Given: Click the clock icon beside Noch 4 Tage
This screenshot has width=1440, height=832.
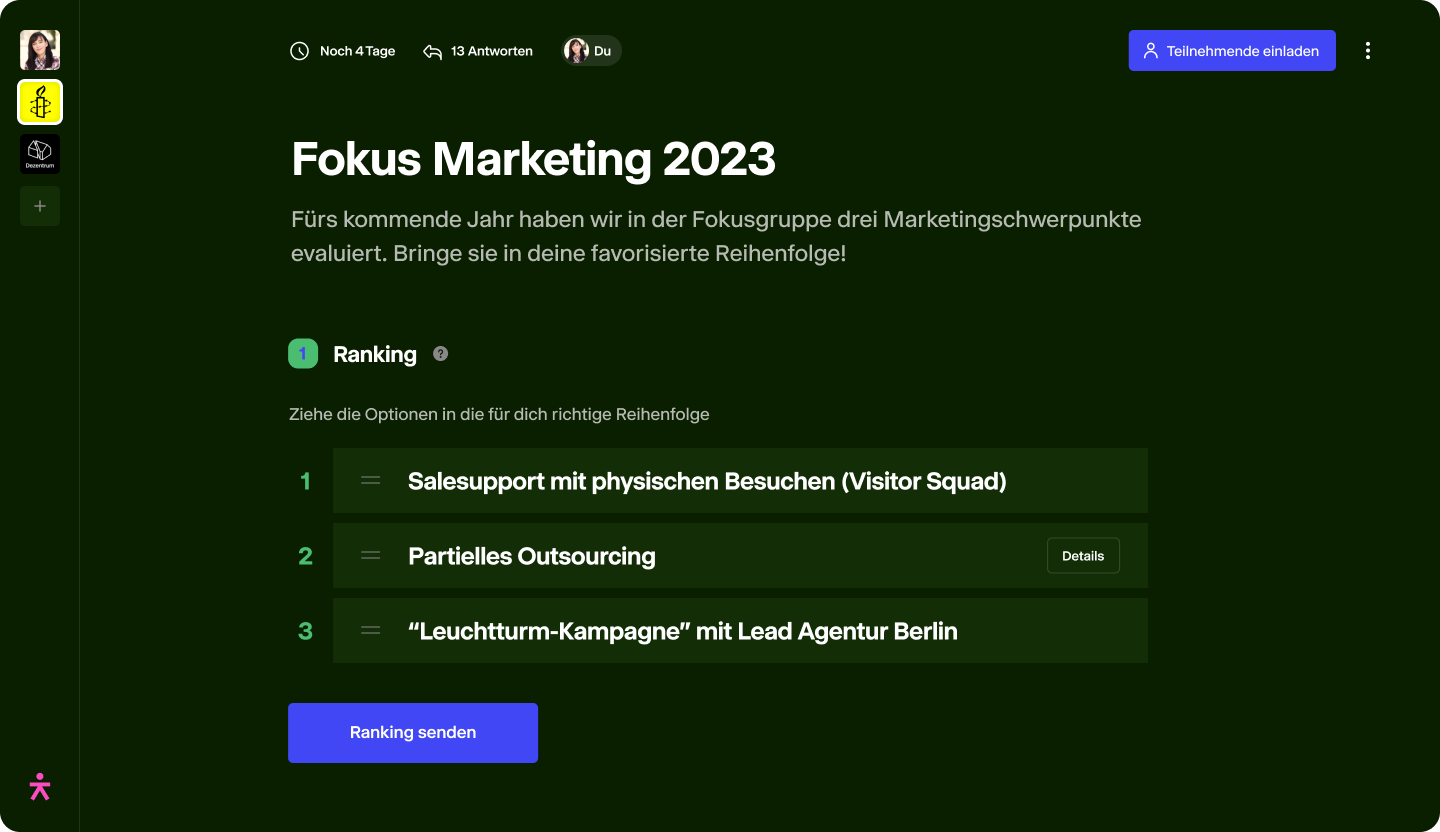Looking at the screenshot, I should pos(299,51).
